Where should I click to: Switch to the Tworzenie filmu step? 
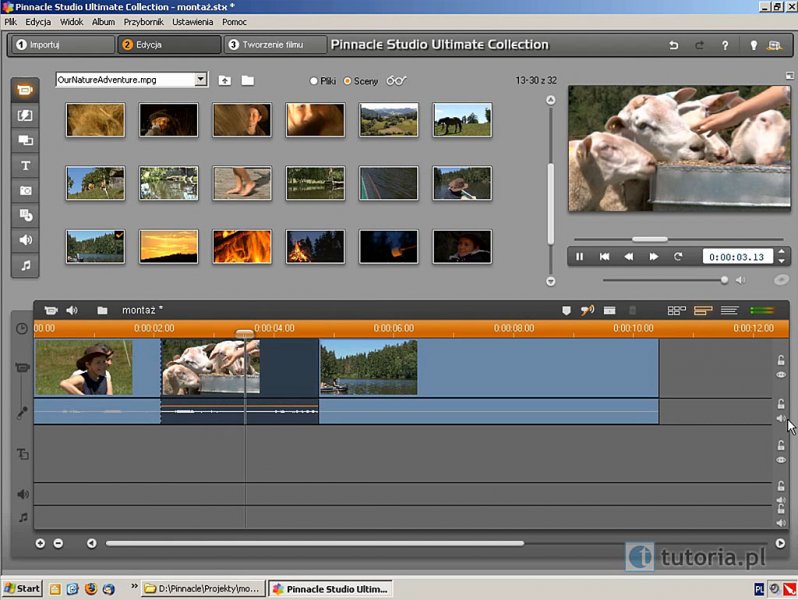[x=275, y=45]
